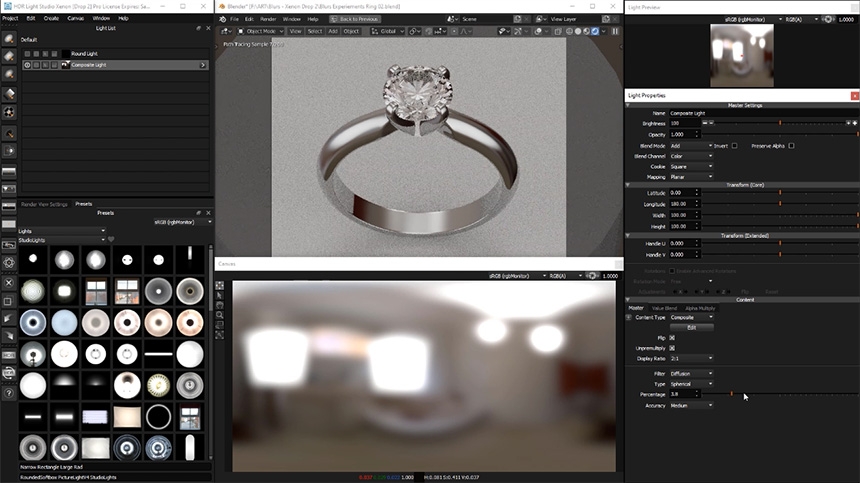860x483 pixels.
Task: Click the Name field containing Composite Light
Action: coord(763,113)
